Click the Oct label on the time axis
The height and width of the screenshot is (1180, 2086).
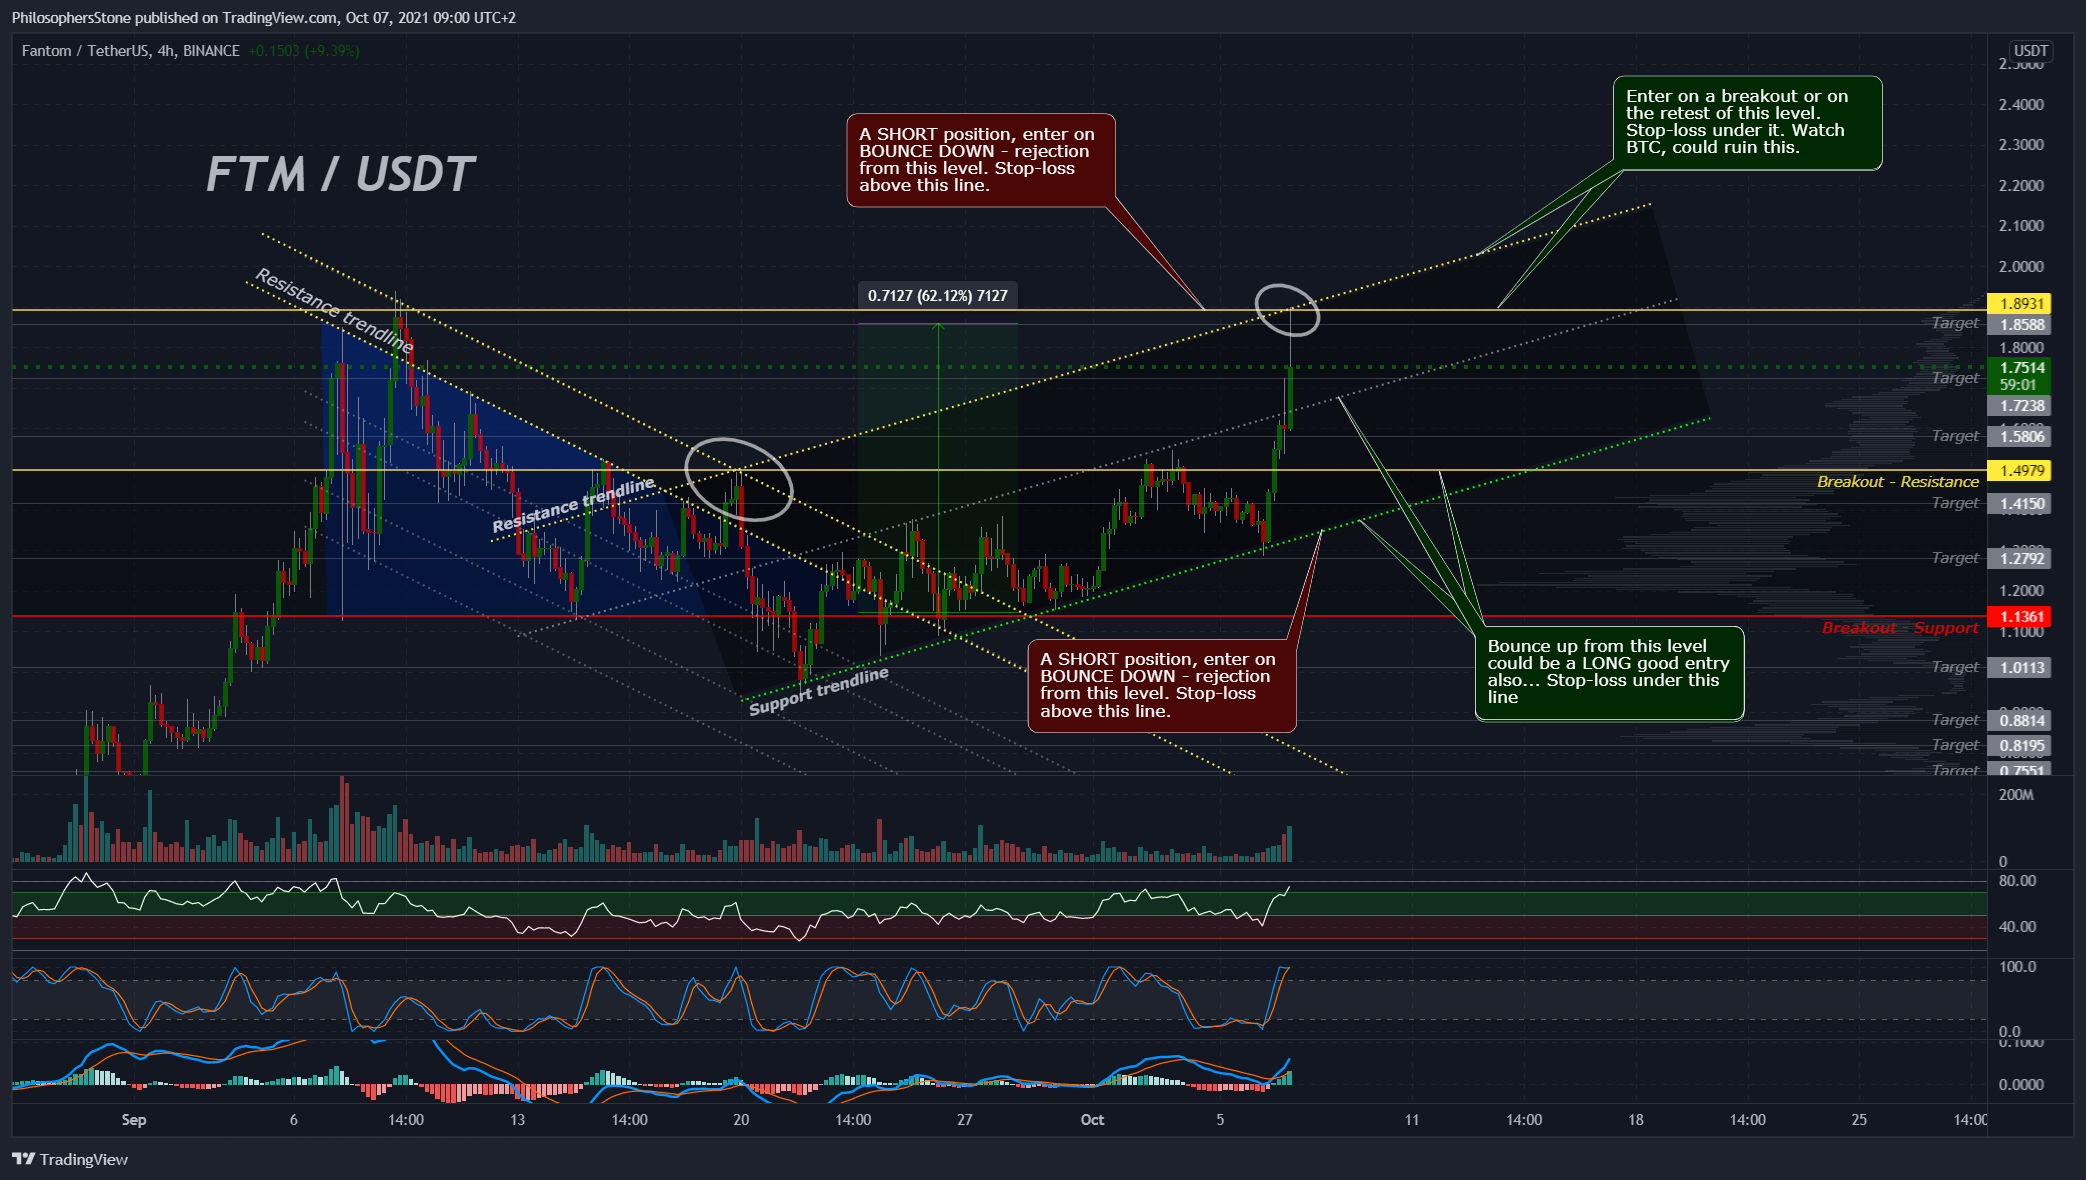click(1092, 1120)
